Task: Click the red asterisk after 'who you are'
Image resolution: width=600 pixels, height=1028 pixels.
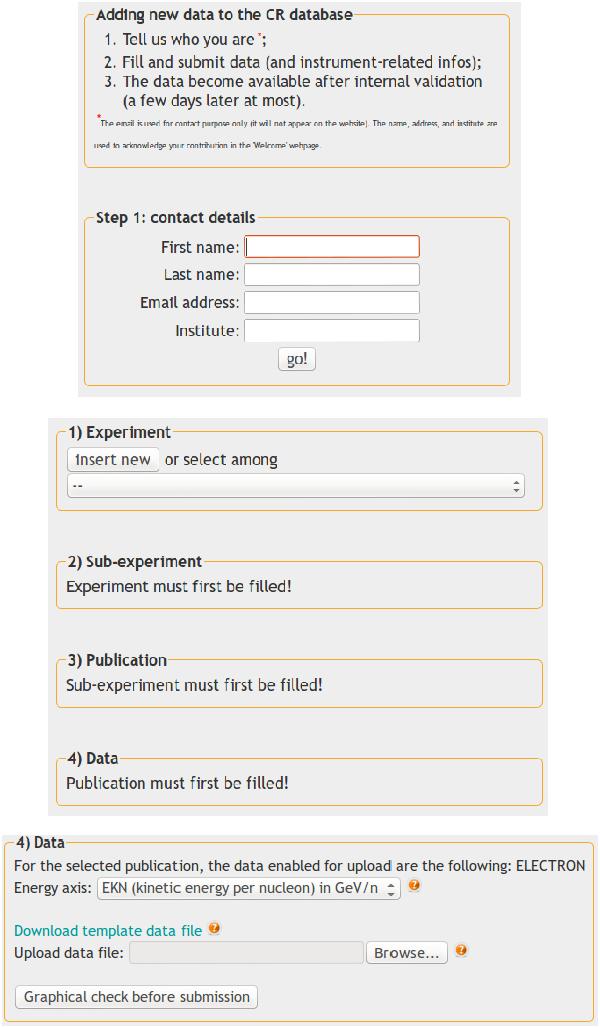Action: (x=260, y=37)
